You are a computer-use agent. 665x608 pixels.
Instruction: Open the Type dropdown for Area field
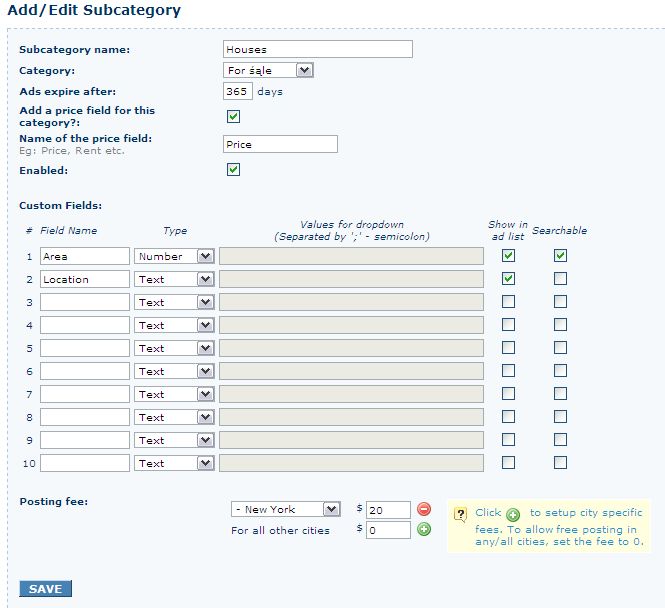(174, 256)
